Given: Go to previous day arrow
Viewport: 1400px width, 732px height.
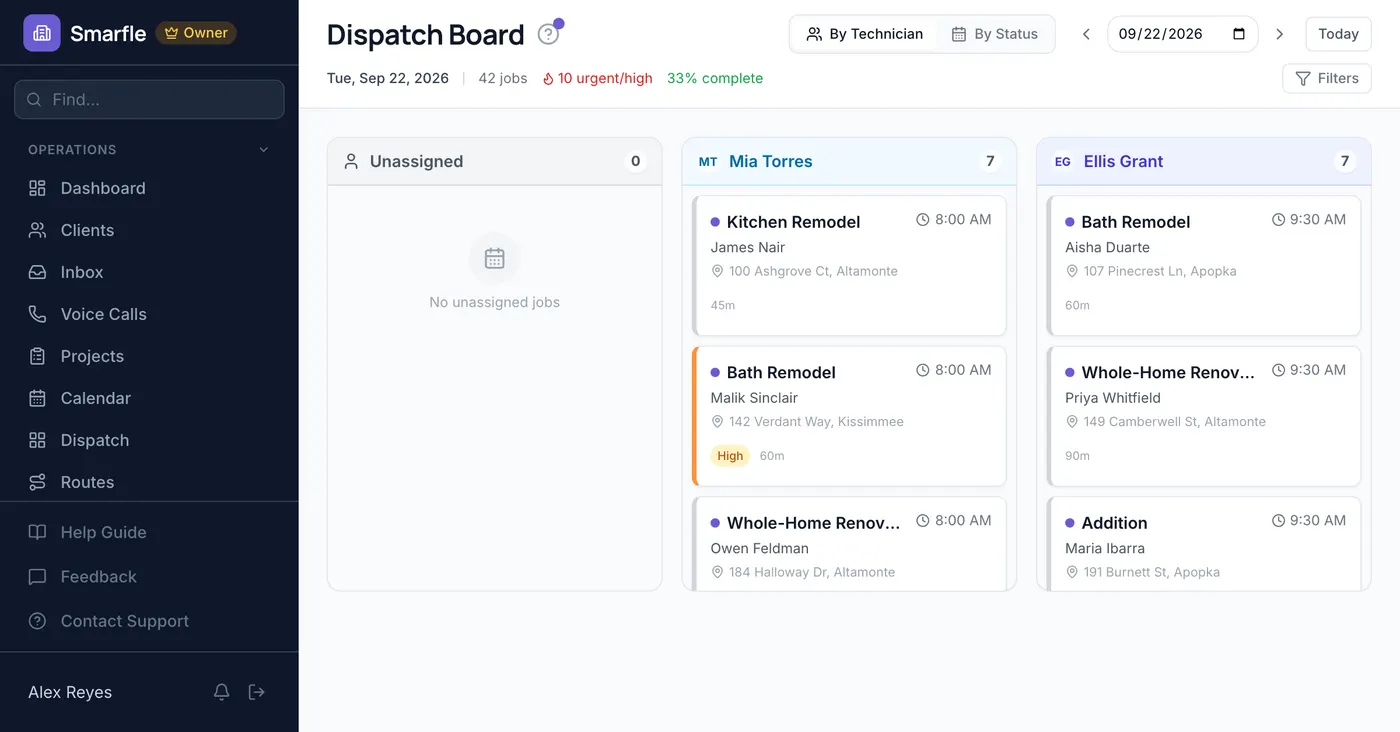Looking at the screenshot, I should point(1086,34).
